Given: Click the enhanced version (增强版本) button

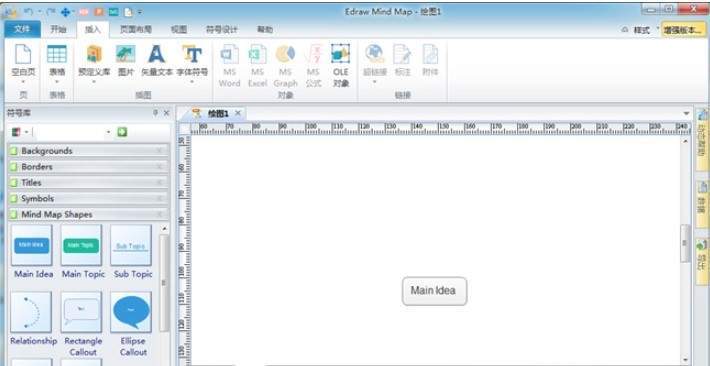Looking at the screenshot, I should click(x=684, y=30).
